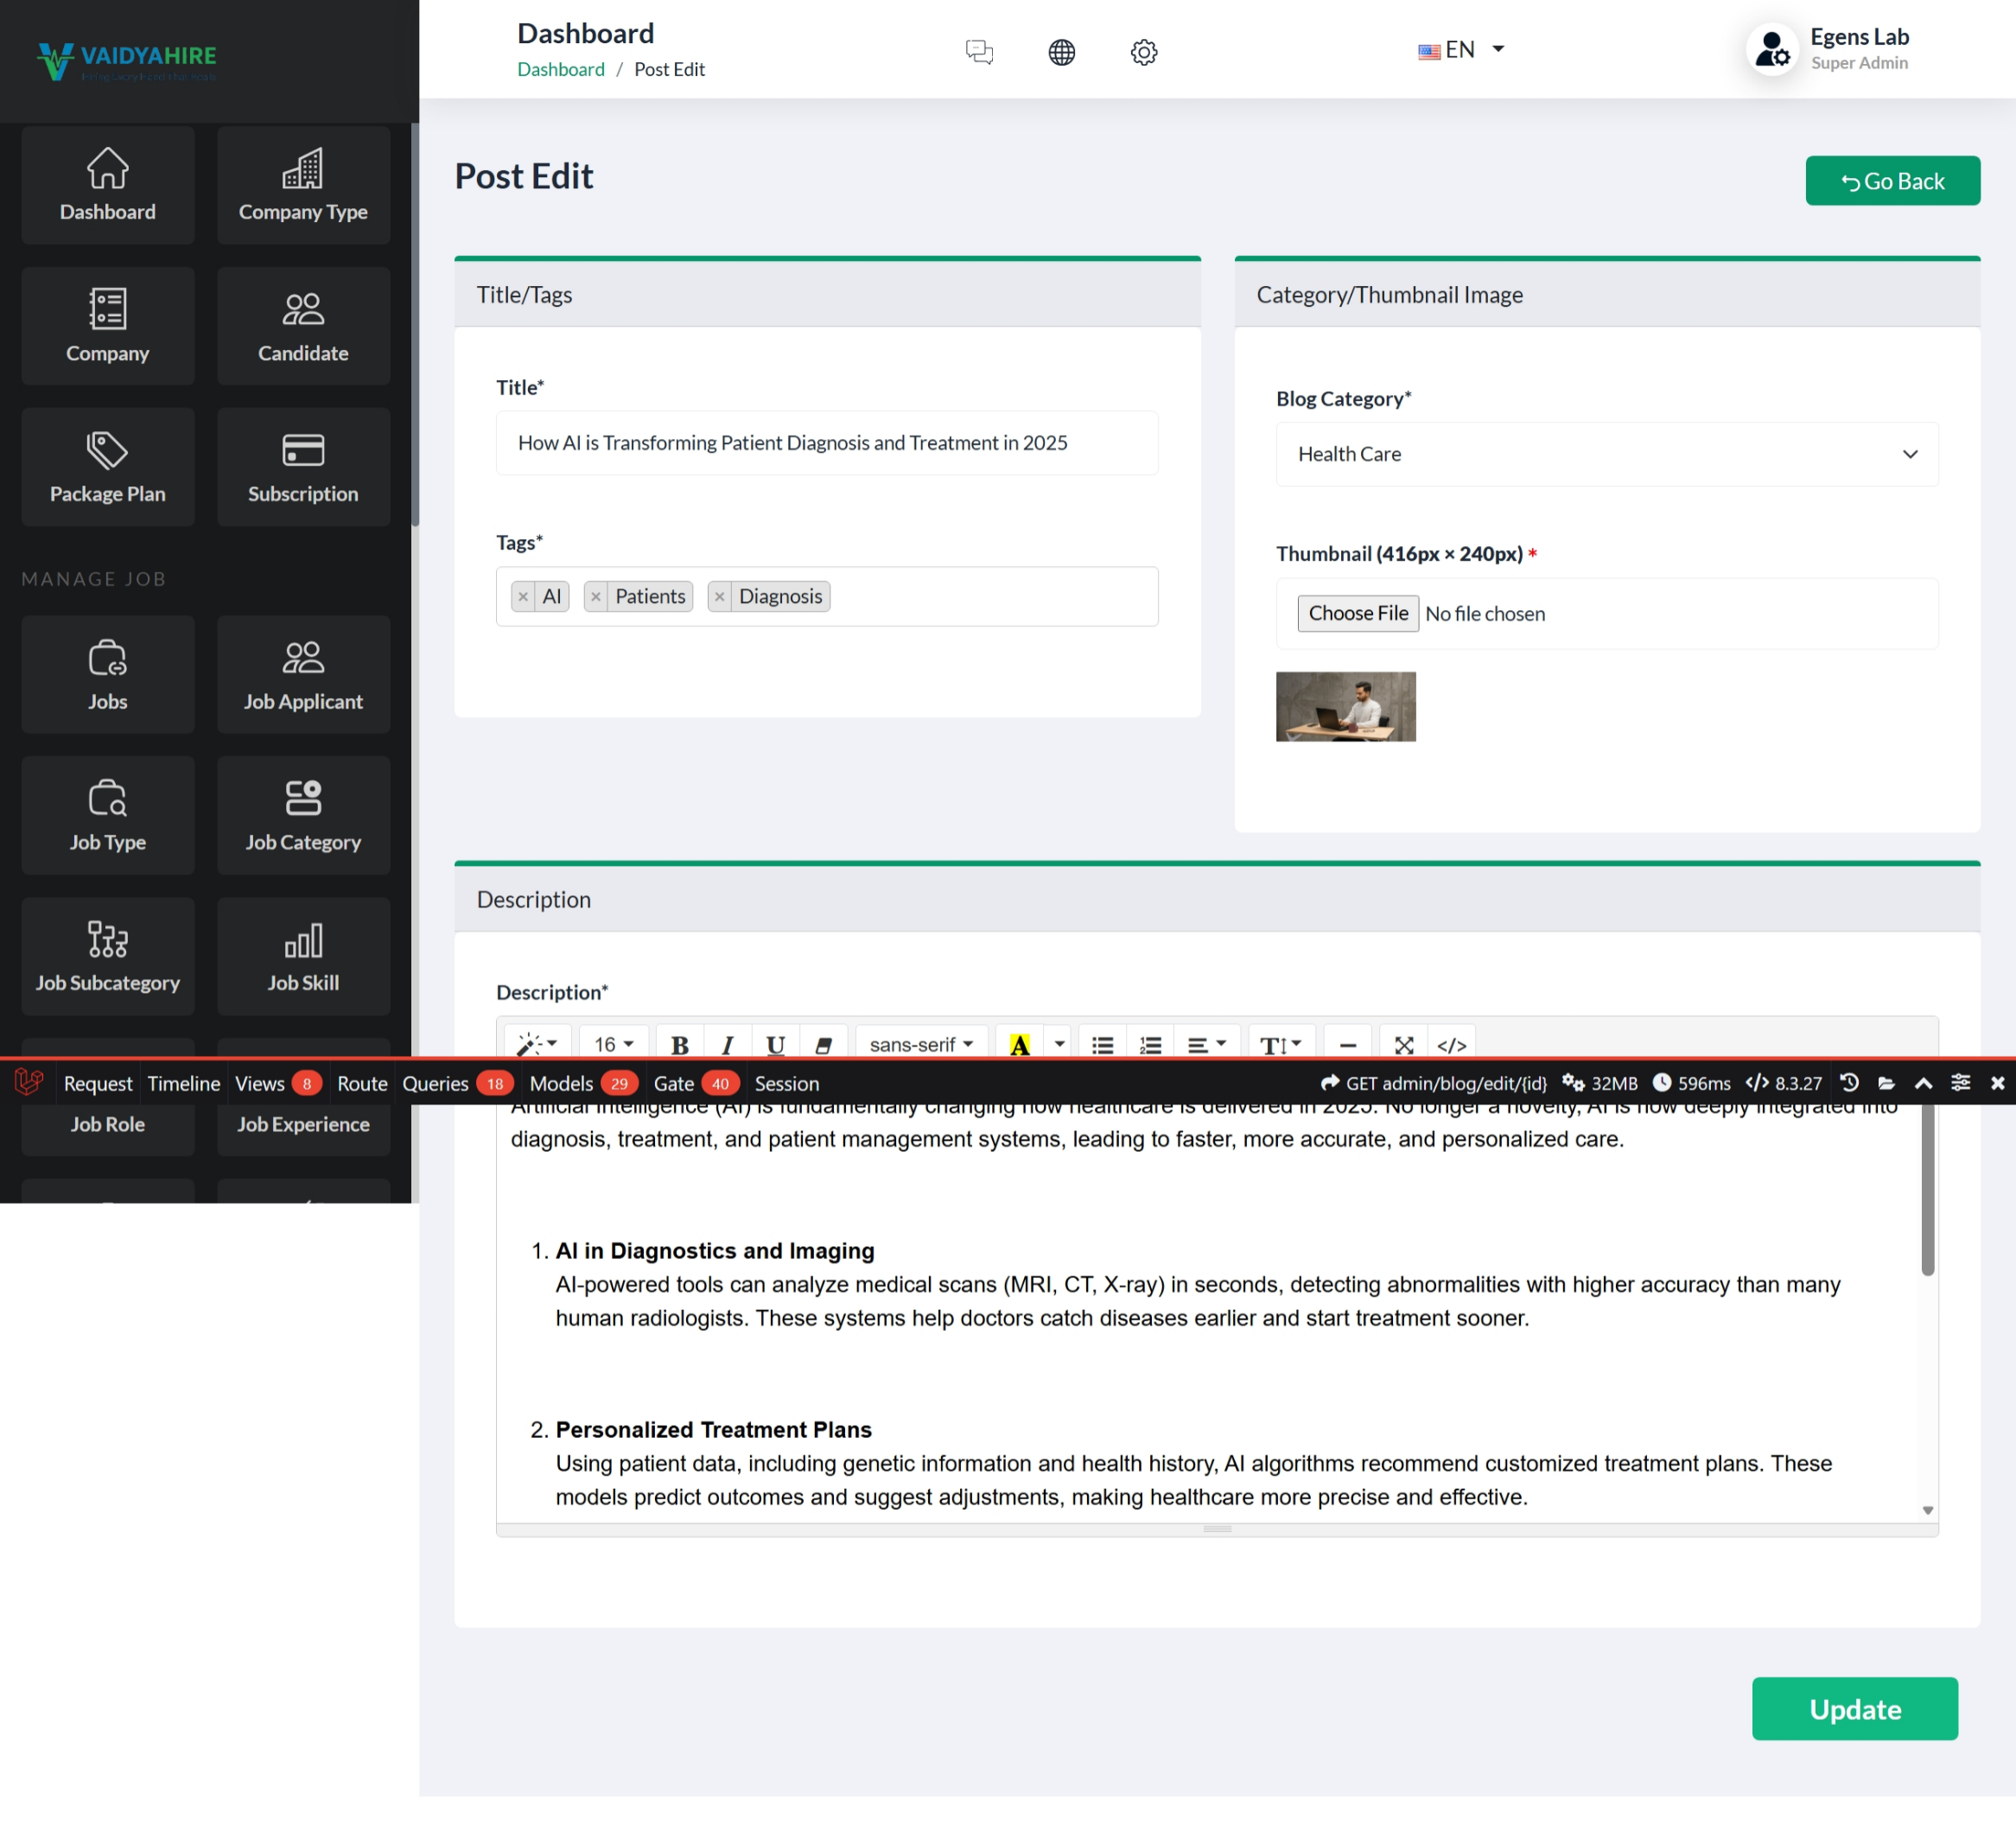This screenshot has height=1838, width=2016.
Task: Toggle fullscreen mode in description editor
Action: 1403,1044
